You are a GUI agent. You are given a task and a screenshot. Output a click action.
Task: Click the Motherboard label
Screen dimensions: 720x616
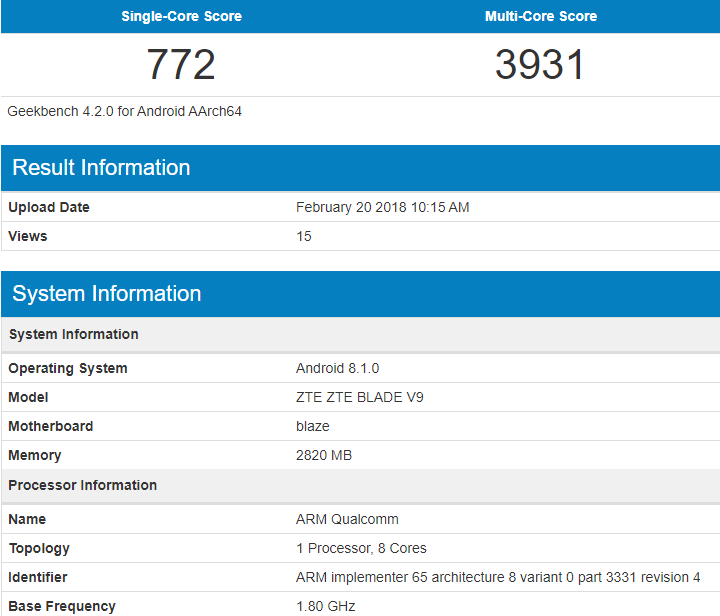point(51,426)
